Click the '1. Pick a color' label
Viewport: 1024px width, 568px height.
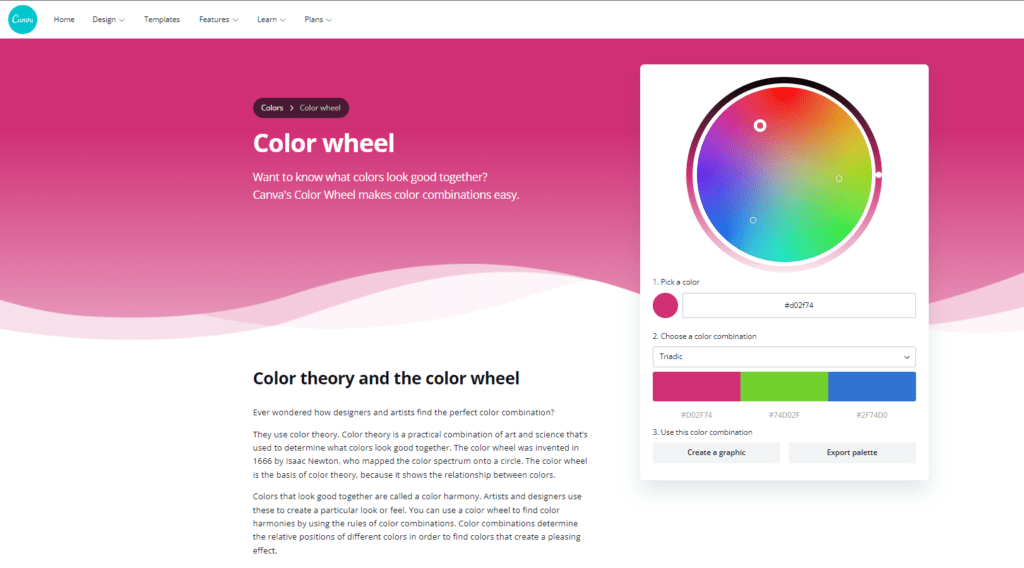pyautogui.click(x=676, y=282)
